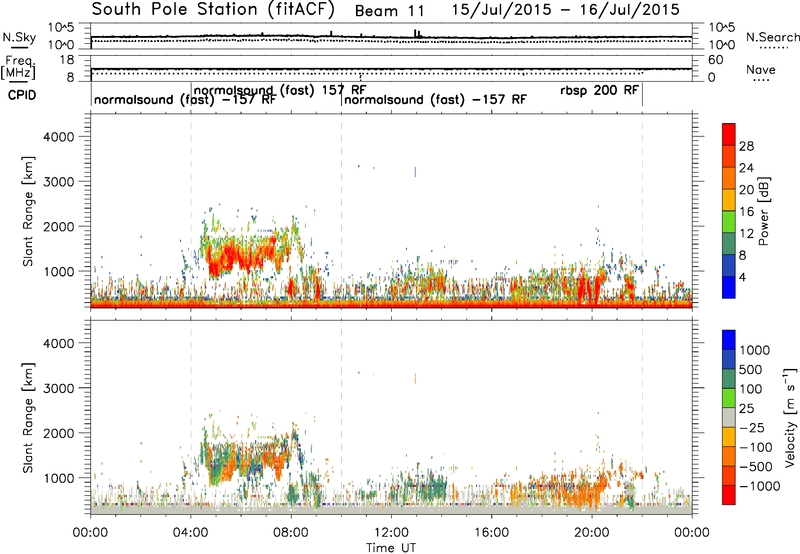The height and width of the screenshot is (554, 800).
Task: Click the Slant Range [km] label of the power panel
Action: 28,211
